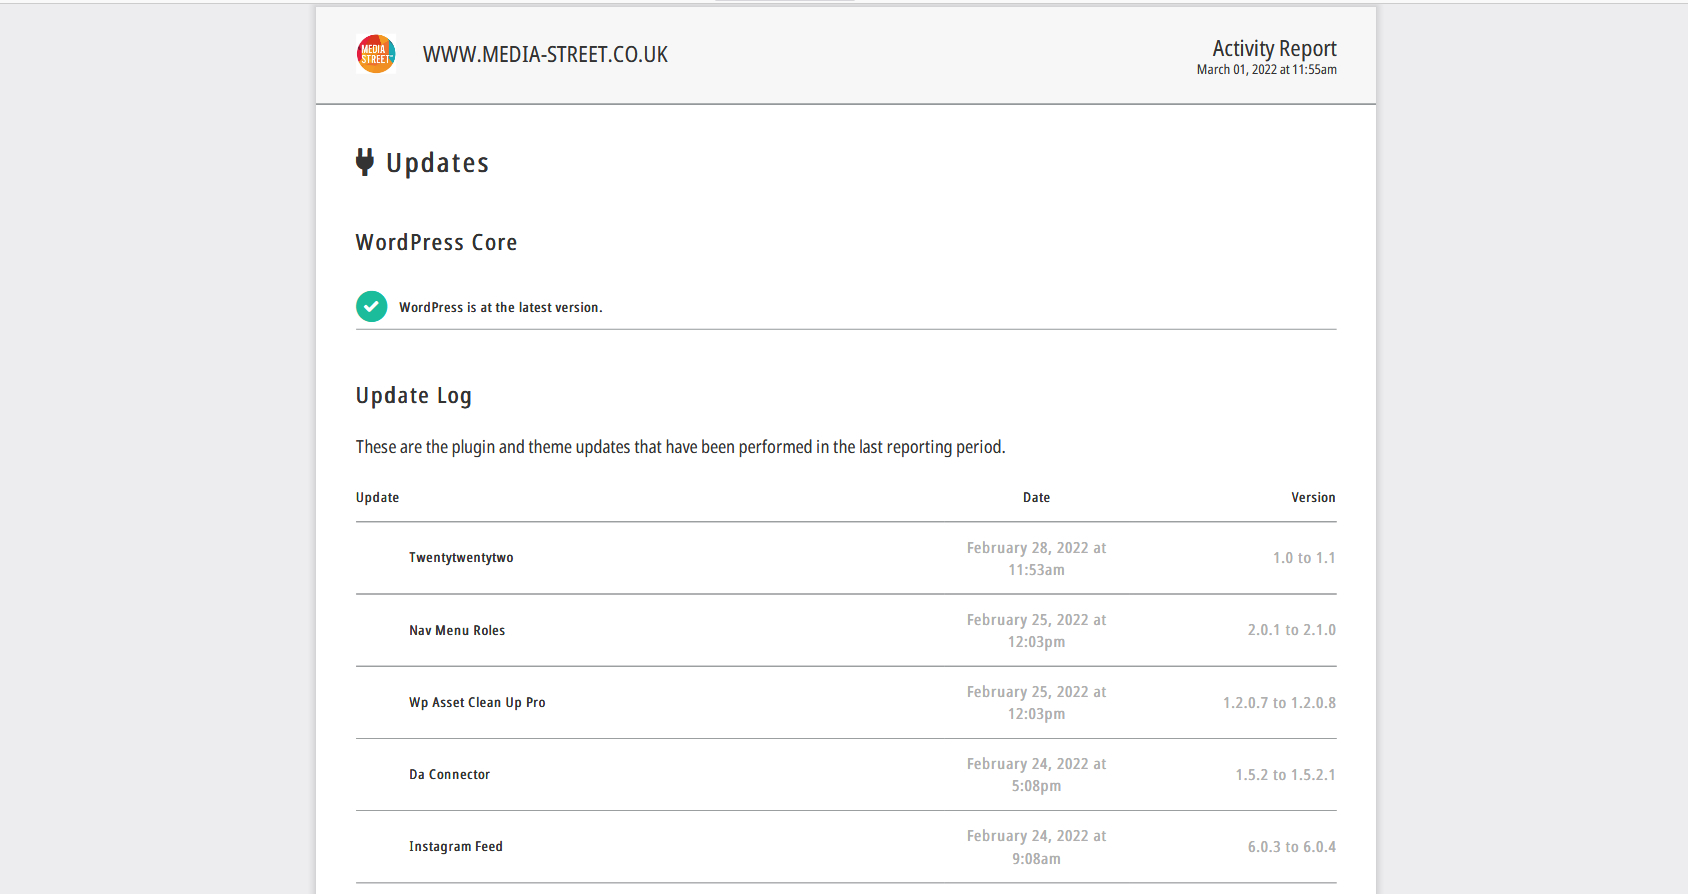Select Wp Asset Clean Up Pro name

477,703
